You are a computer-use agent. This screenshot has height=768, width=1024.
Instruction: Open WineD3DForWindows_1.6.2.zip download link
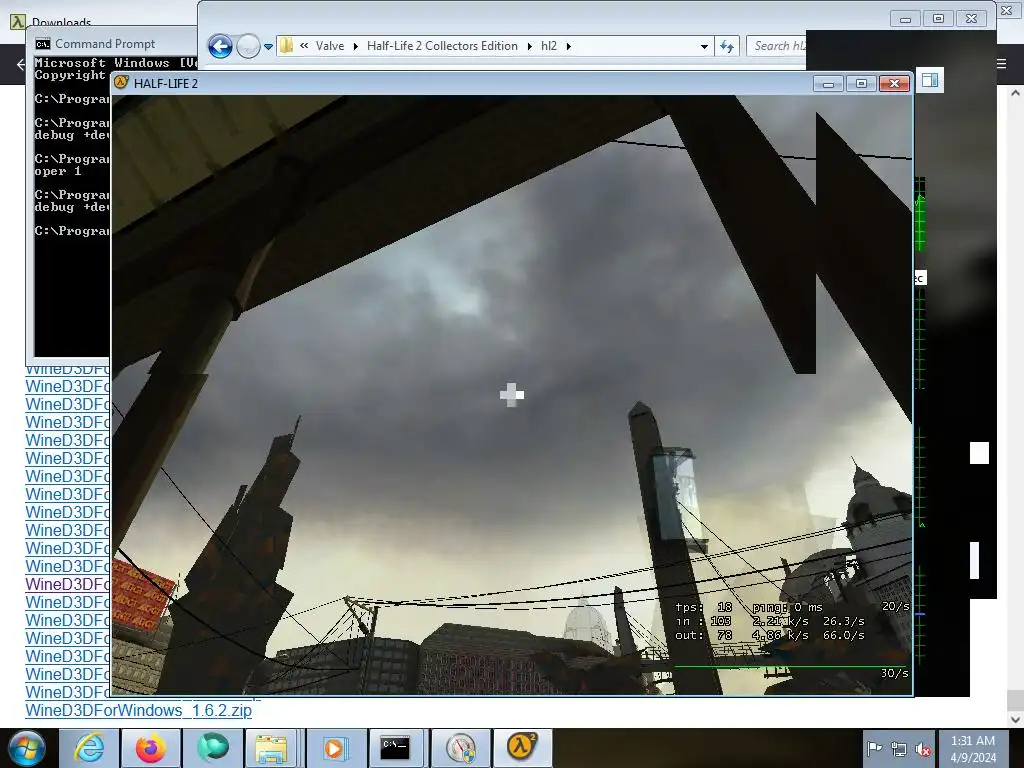[x=138, y=710]
